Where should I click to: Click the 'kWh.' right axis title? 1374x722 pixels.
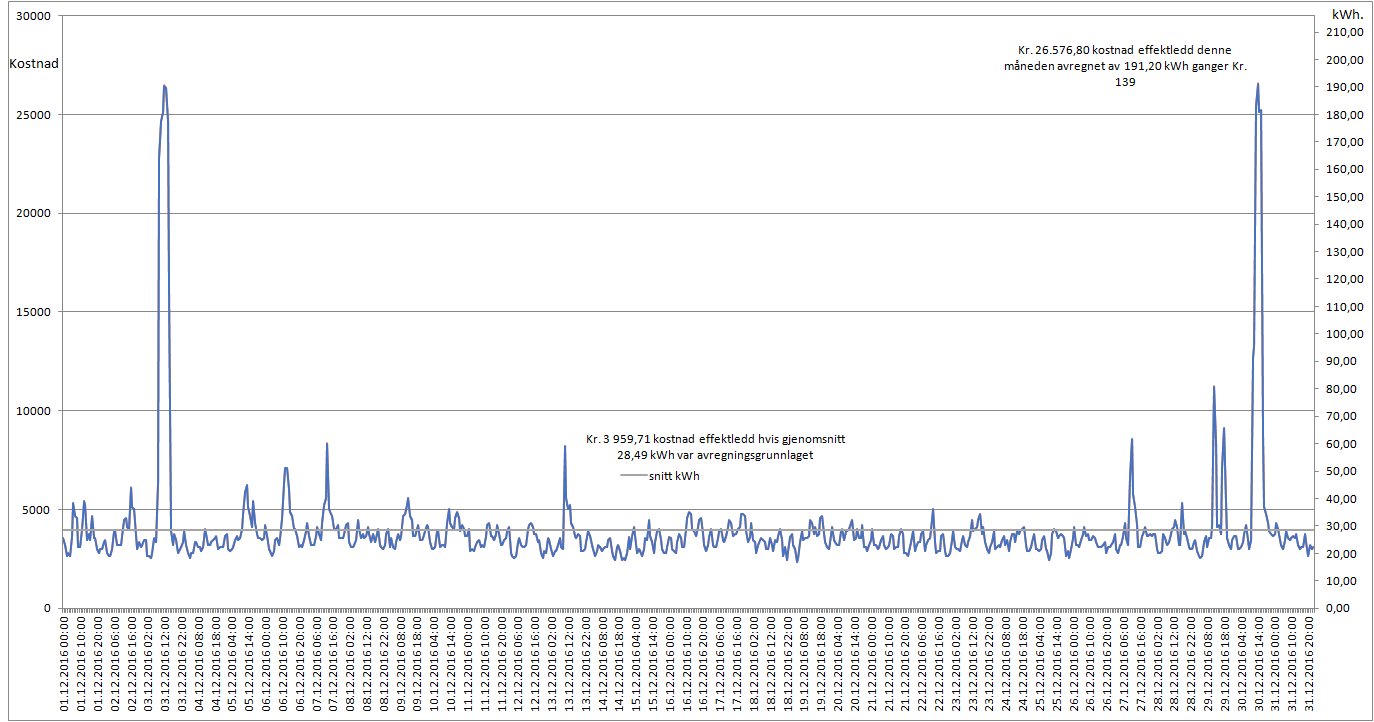coord(1345,15)
